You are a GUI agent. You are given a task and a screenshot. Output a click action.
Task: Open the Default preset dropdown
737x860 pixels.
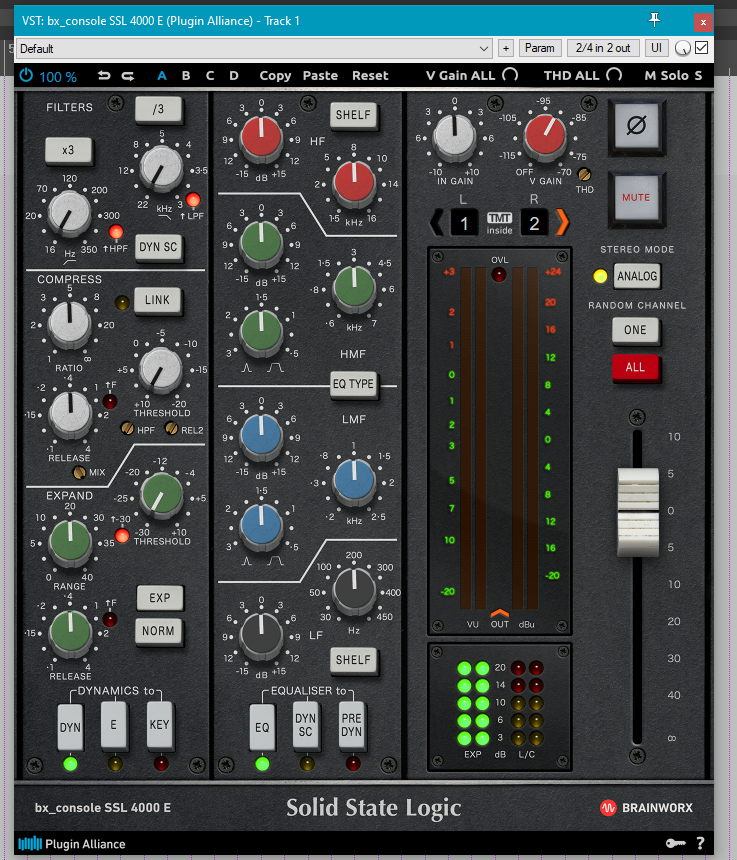coord(254,48)
